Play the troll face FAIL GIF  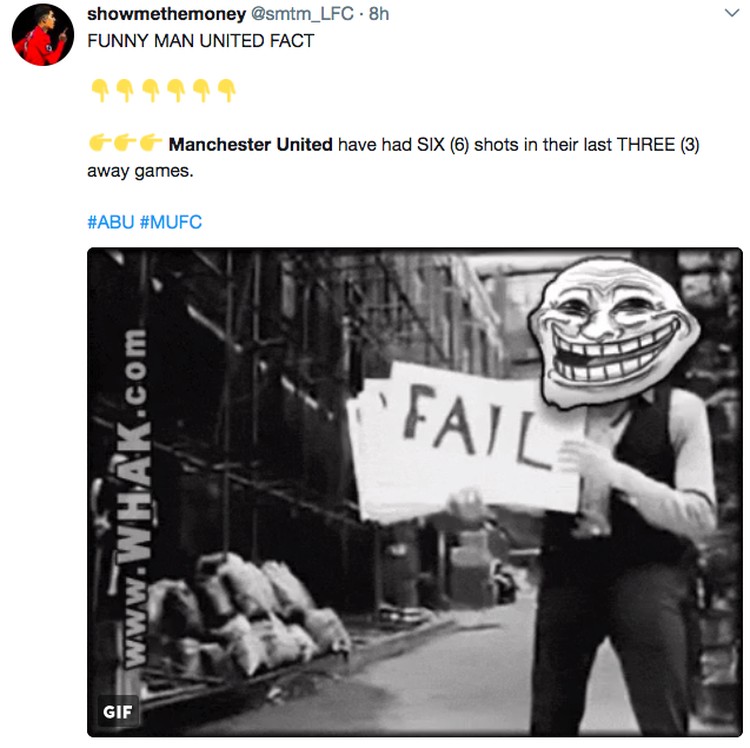[415, 492]
